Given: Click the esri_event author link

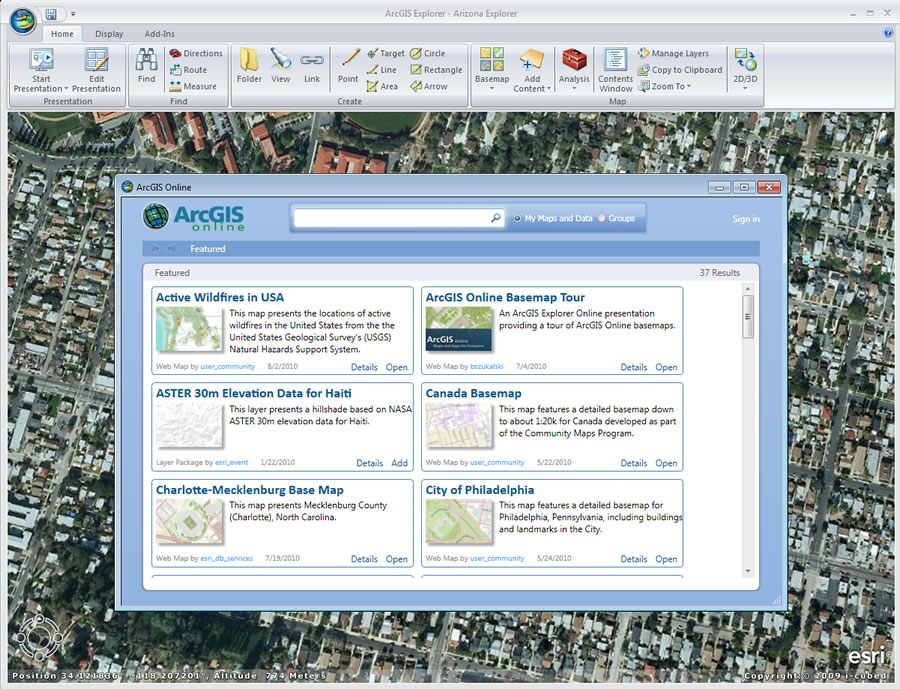Looking at the screenshot, I should tap(231, 462).
